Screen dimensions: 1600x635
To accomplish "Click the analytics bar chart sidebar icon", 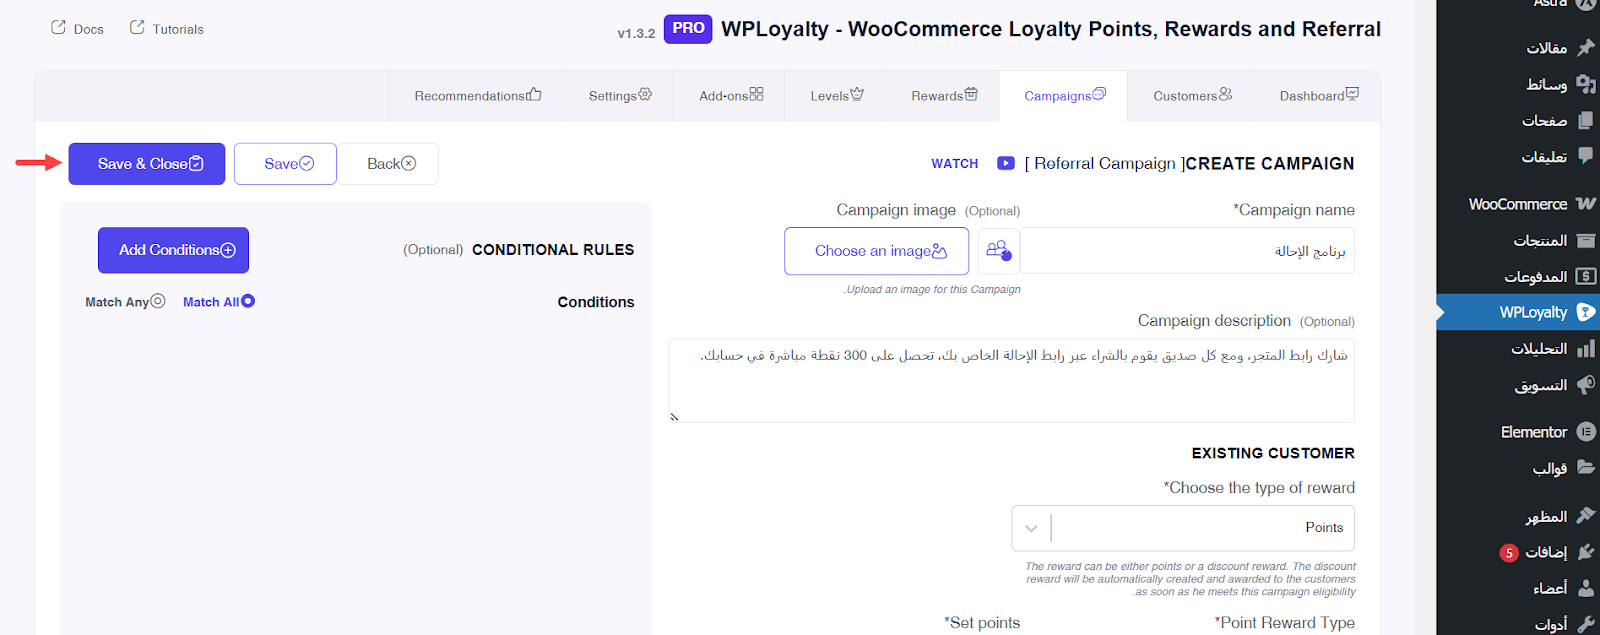I will pos(1586,349).
